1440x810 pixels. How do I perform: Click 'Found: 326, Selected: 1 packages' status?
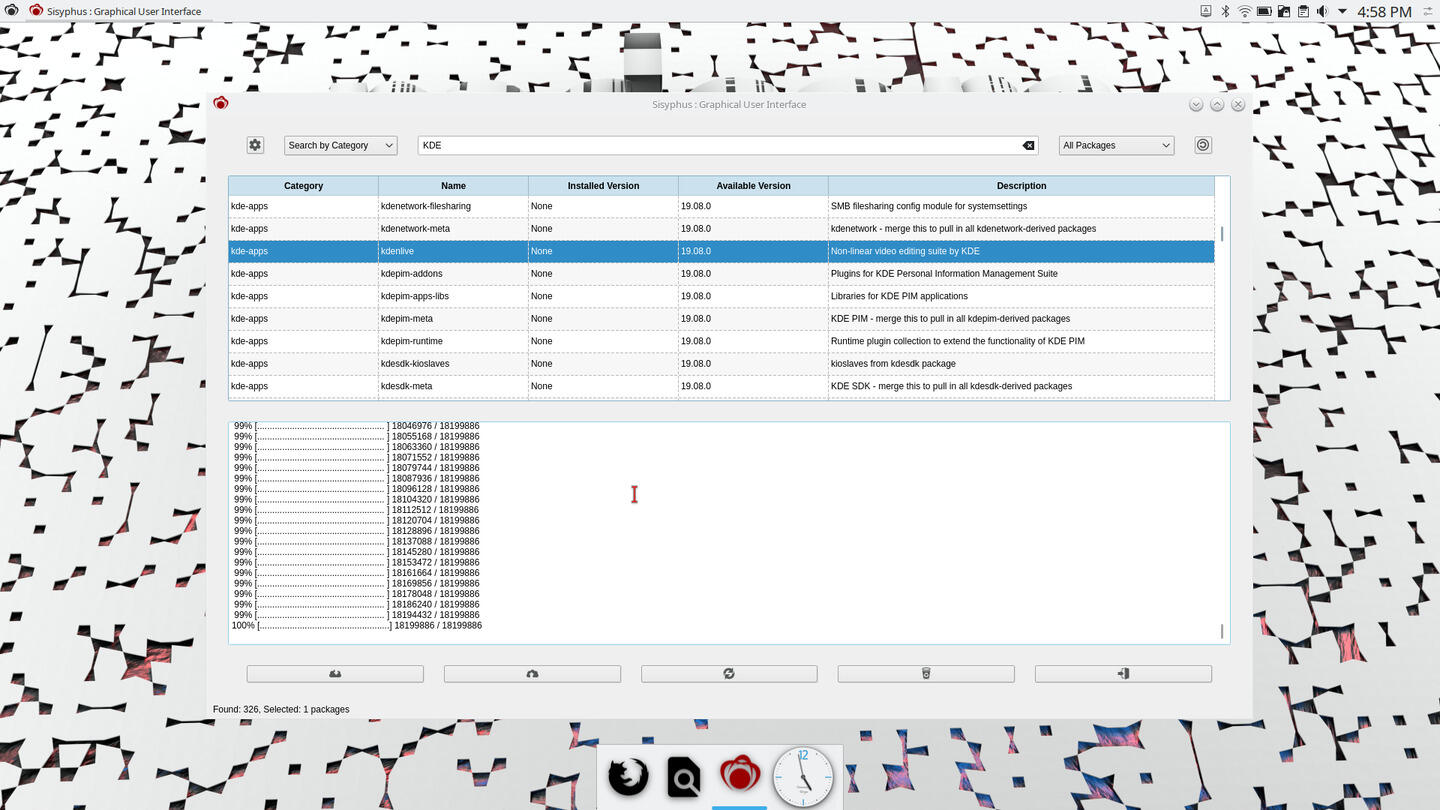[x=281, y=709]
